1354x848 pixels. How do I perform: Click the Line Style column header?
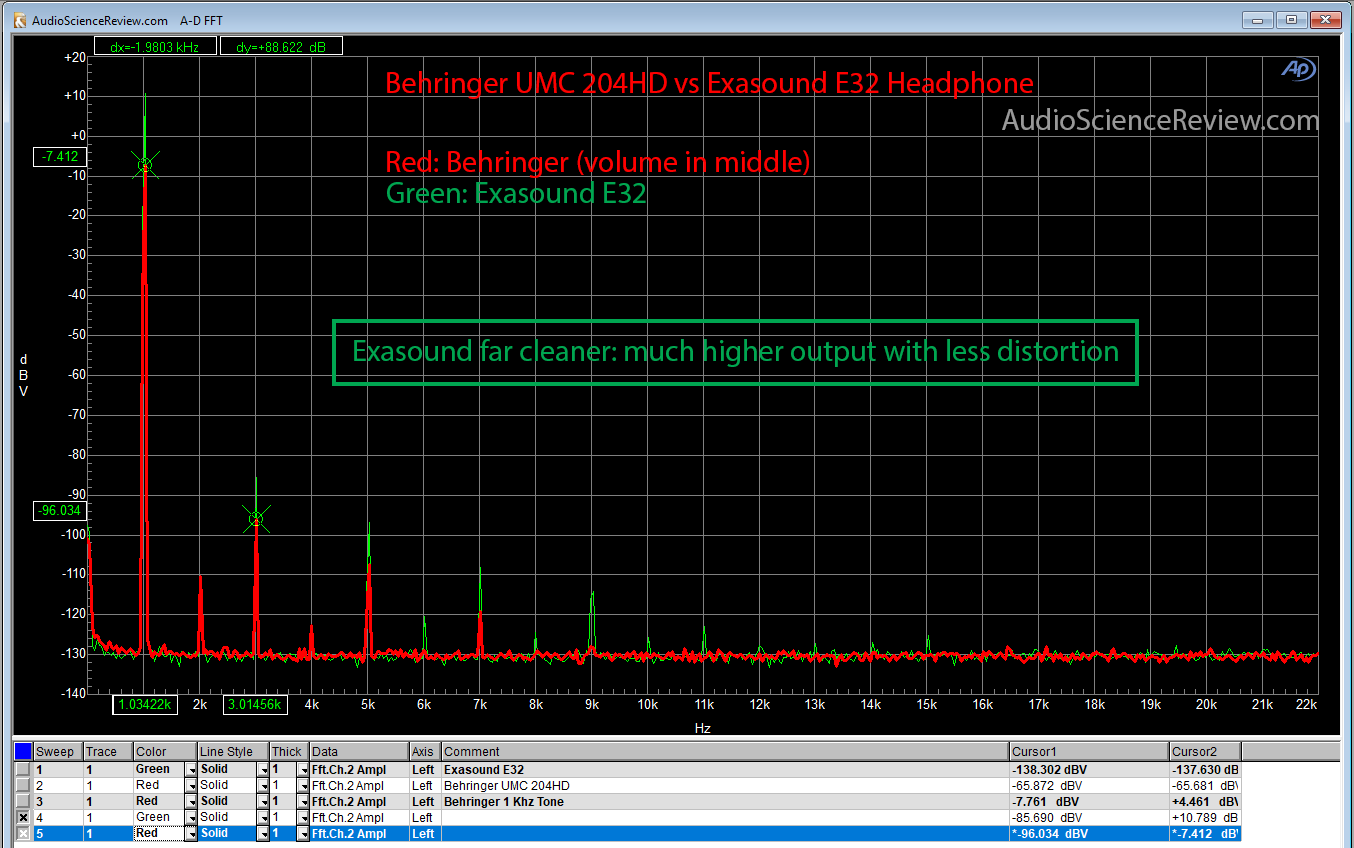pyautogui.click(x=233, y=751)
